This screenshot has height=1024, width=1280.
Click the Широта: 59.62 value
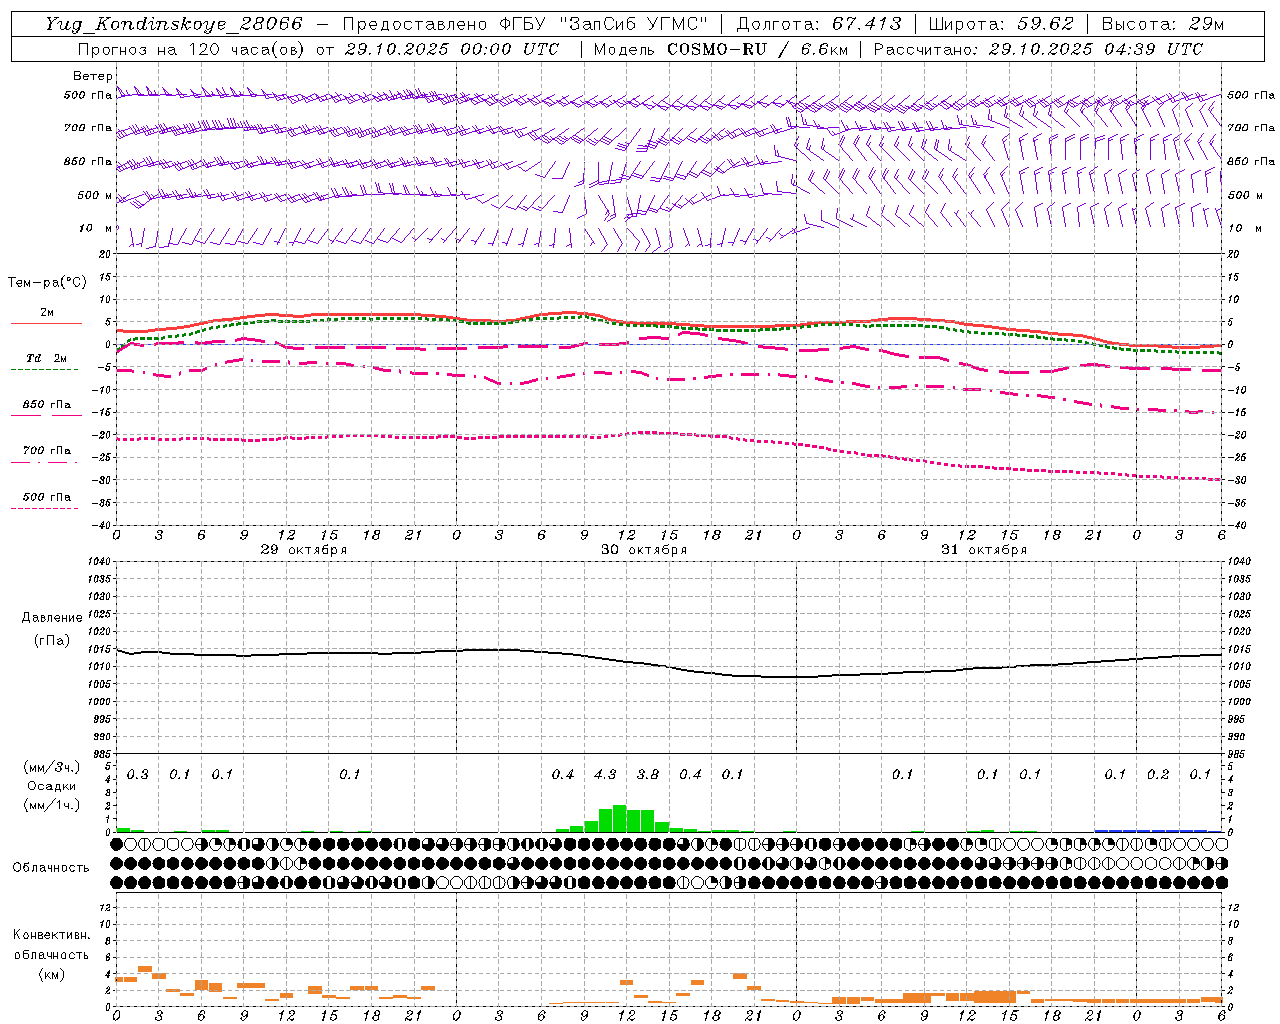pos(1001,24)
